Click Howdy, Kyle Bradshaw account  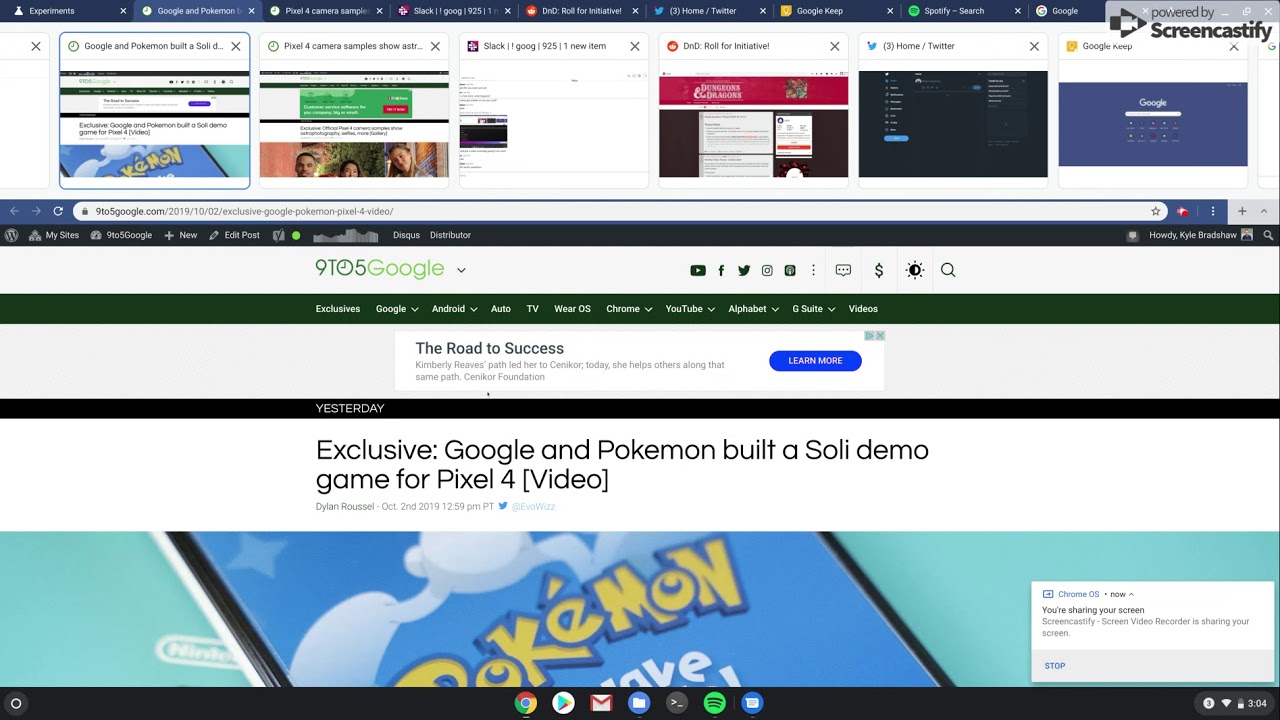[x=1200, y=235]
